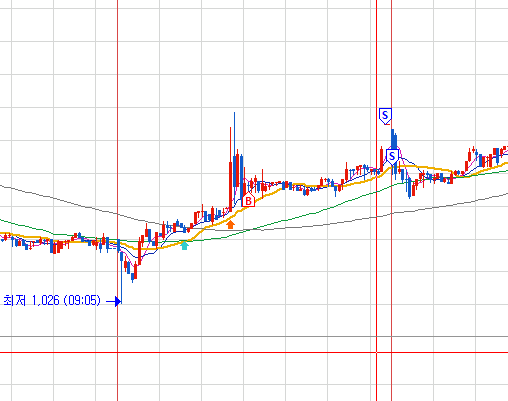Click where the red crosshair lines intersect
This screenshot has width=508, height=401.
pos(377,352)
